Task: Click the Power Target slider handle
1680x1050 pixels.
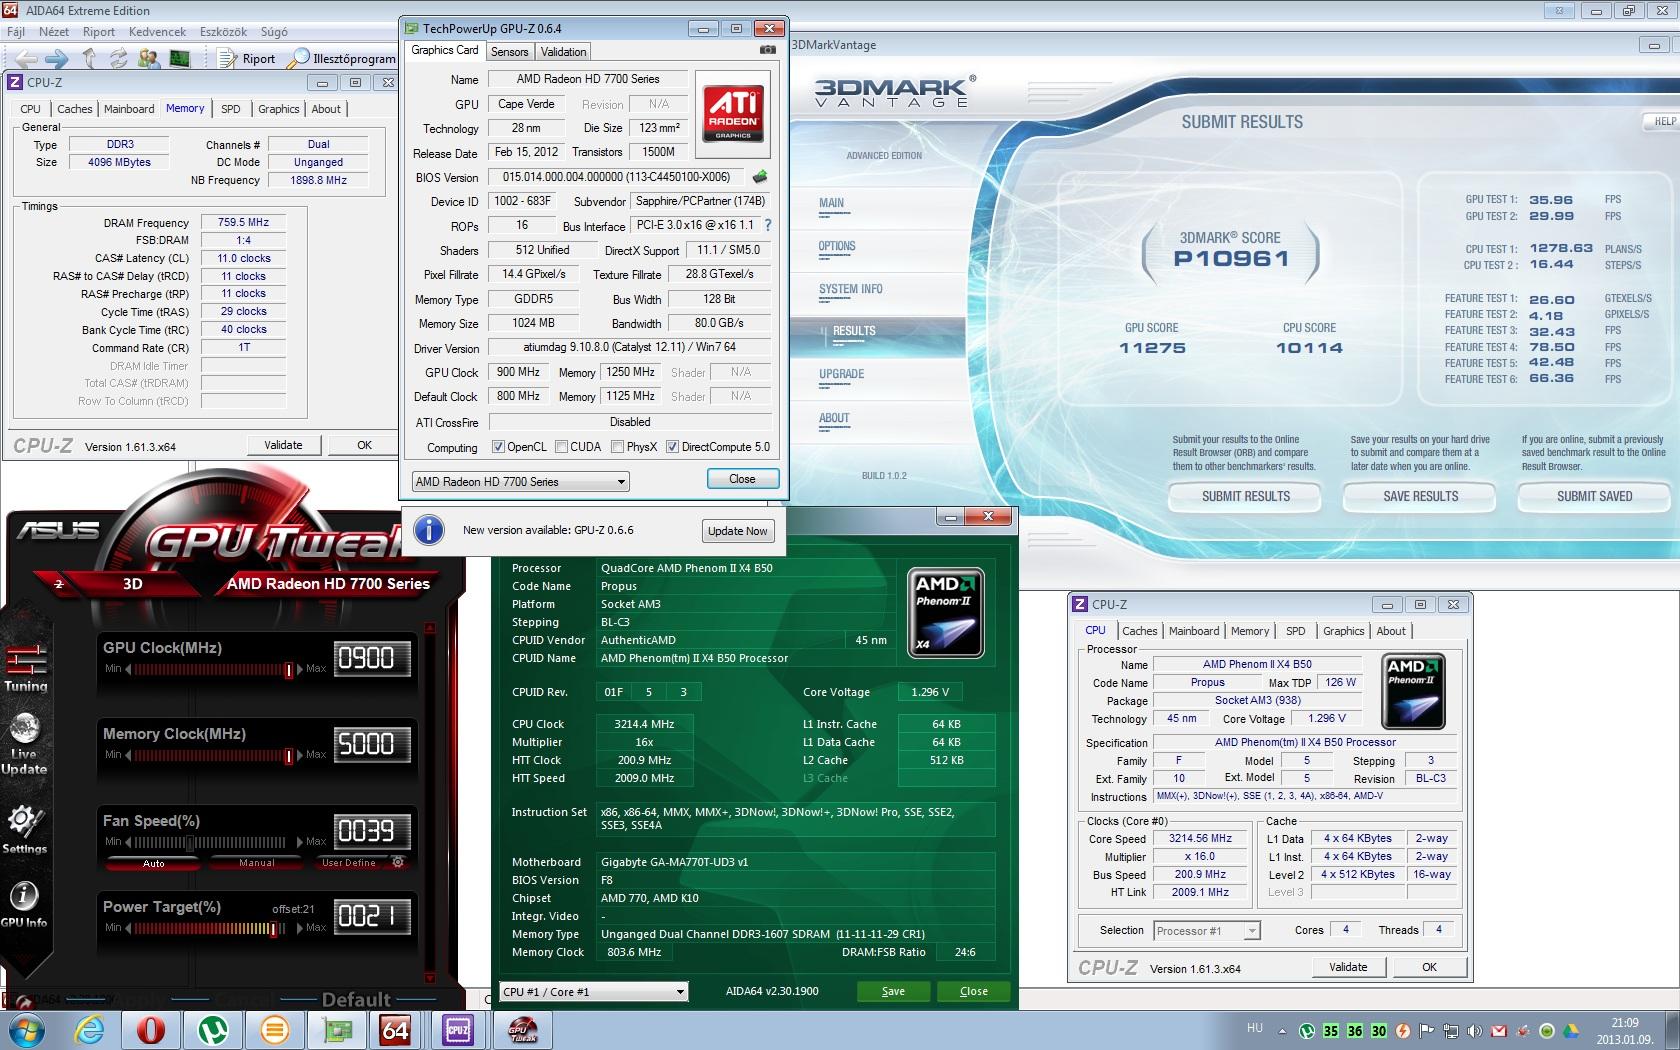Action: (x=274, y=928)
